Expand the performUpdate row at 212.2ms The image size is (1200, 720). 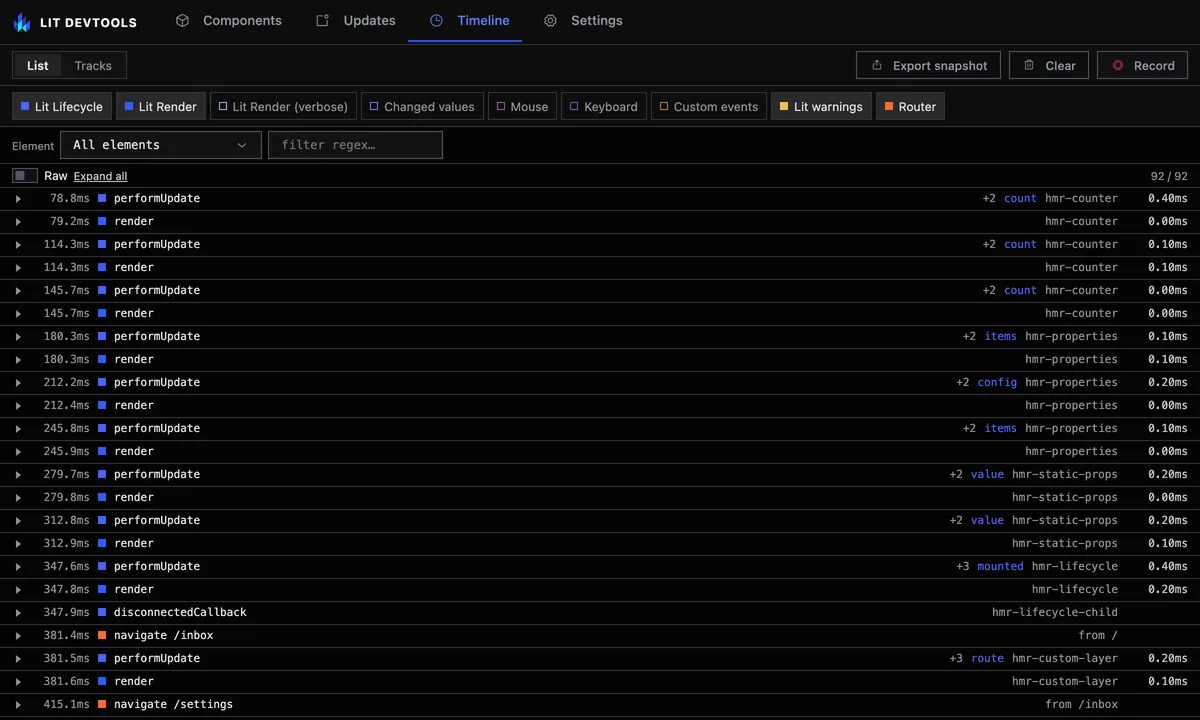click(18, 383)
